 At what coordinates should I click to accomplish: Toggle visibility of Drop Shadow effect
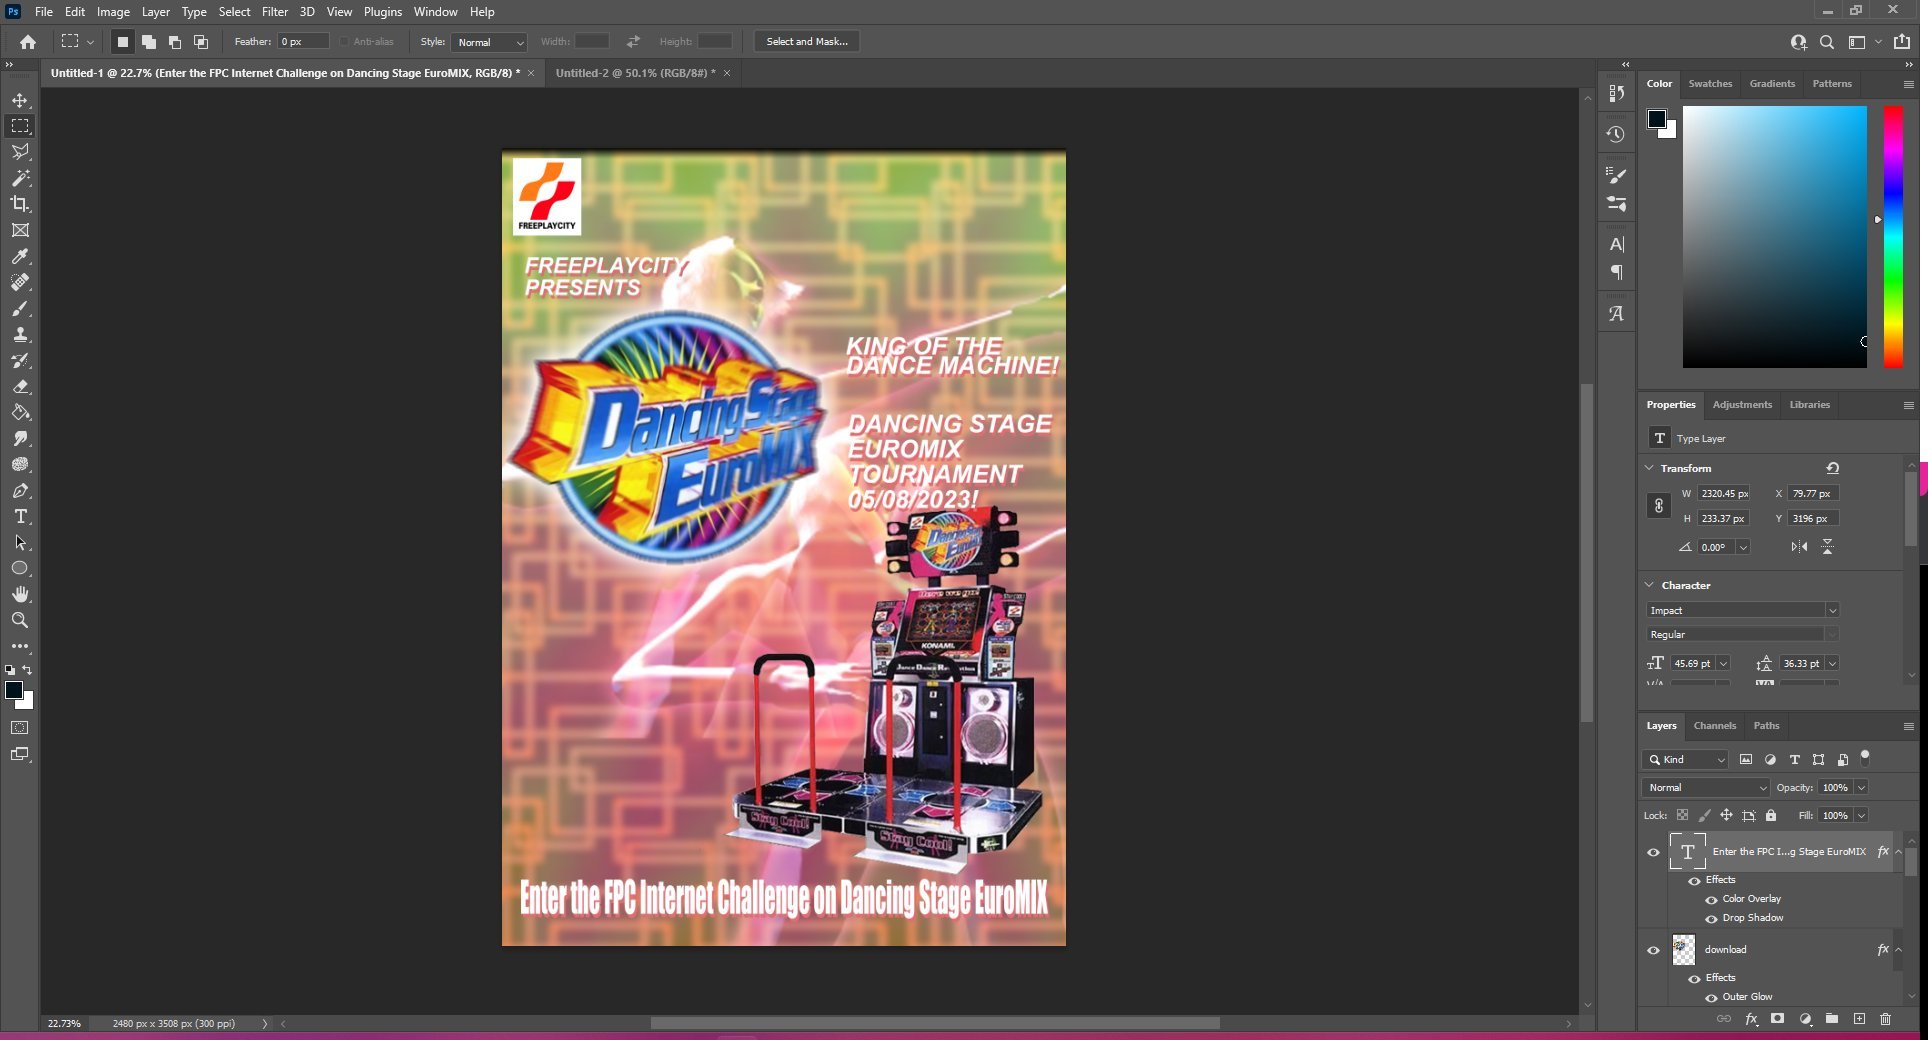[x=1711, y=918]
